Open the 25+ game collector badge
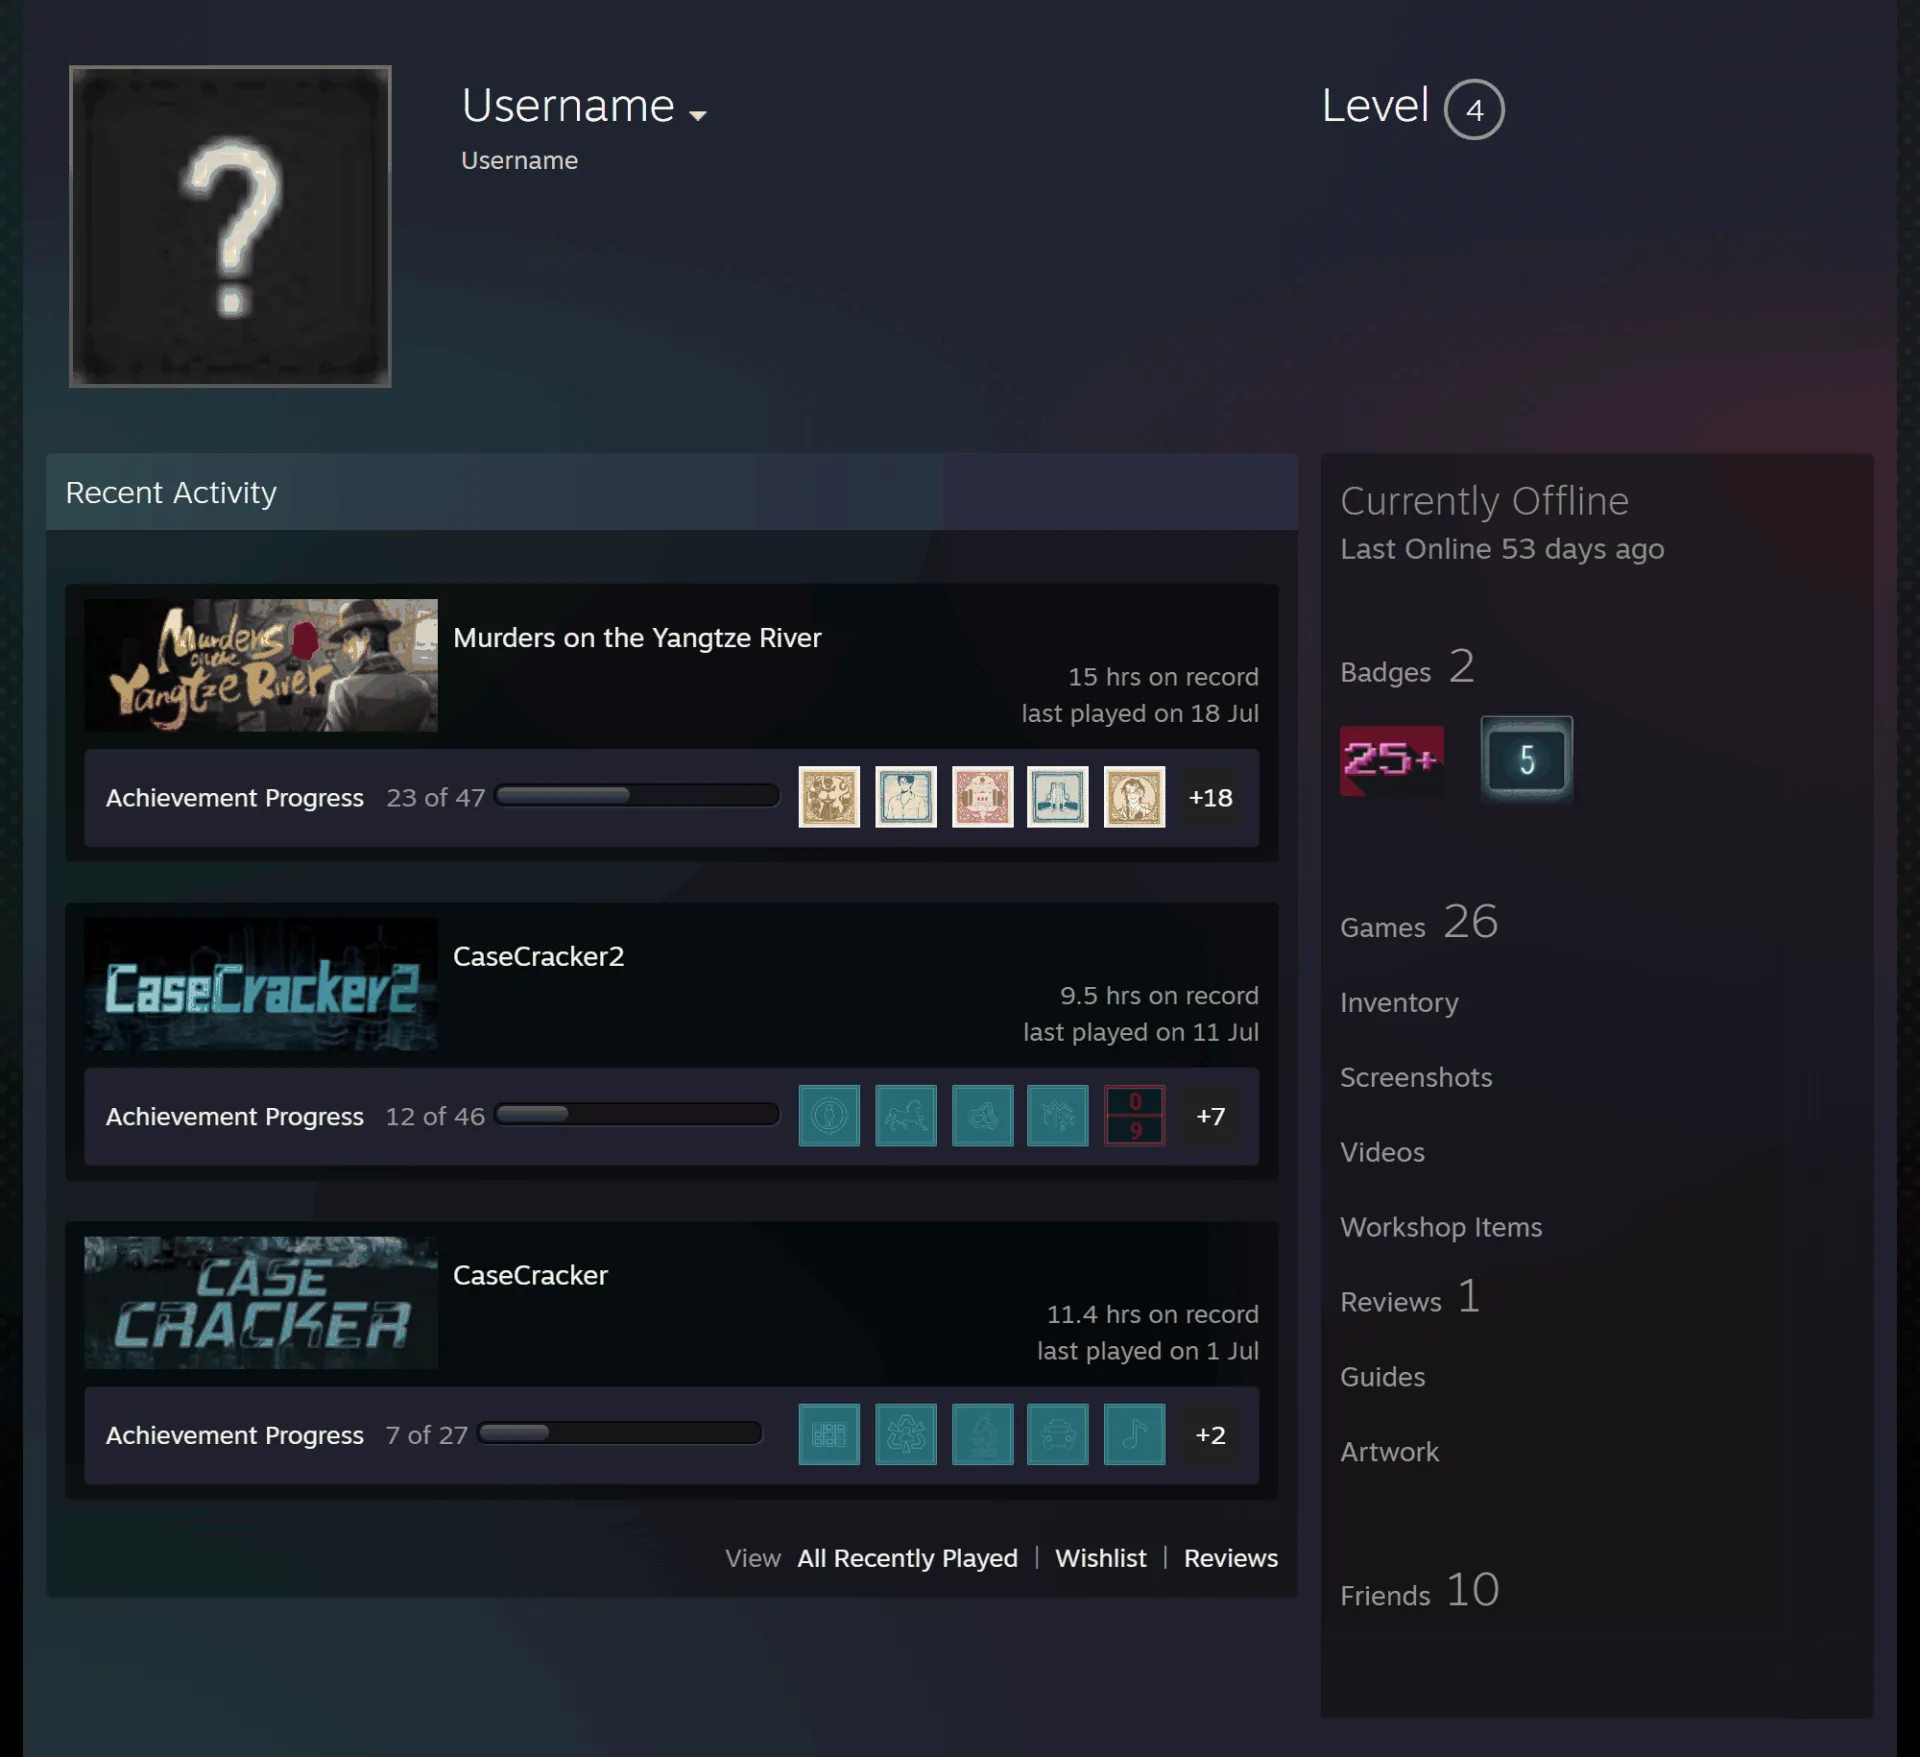 1391,761
